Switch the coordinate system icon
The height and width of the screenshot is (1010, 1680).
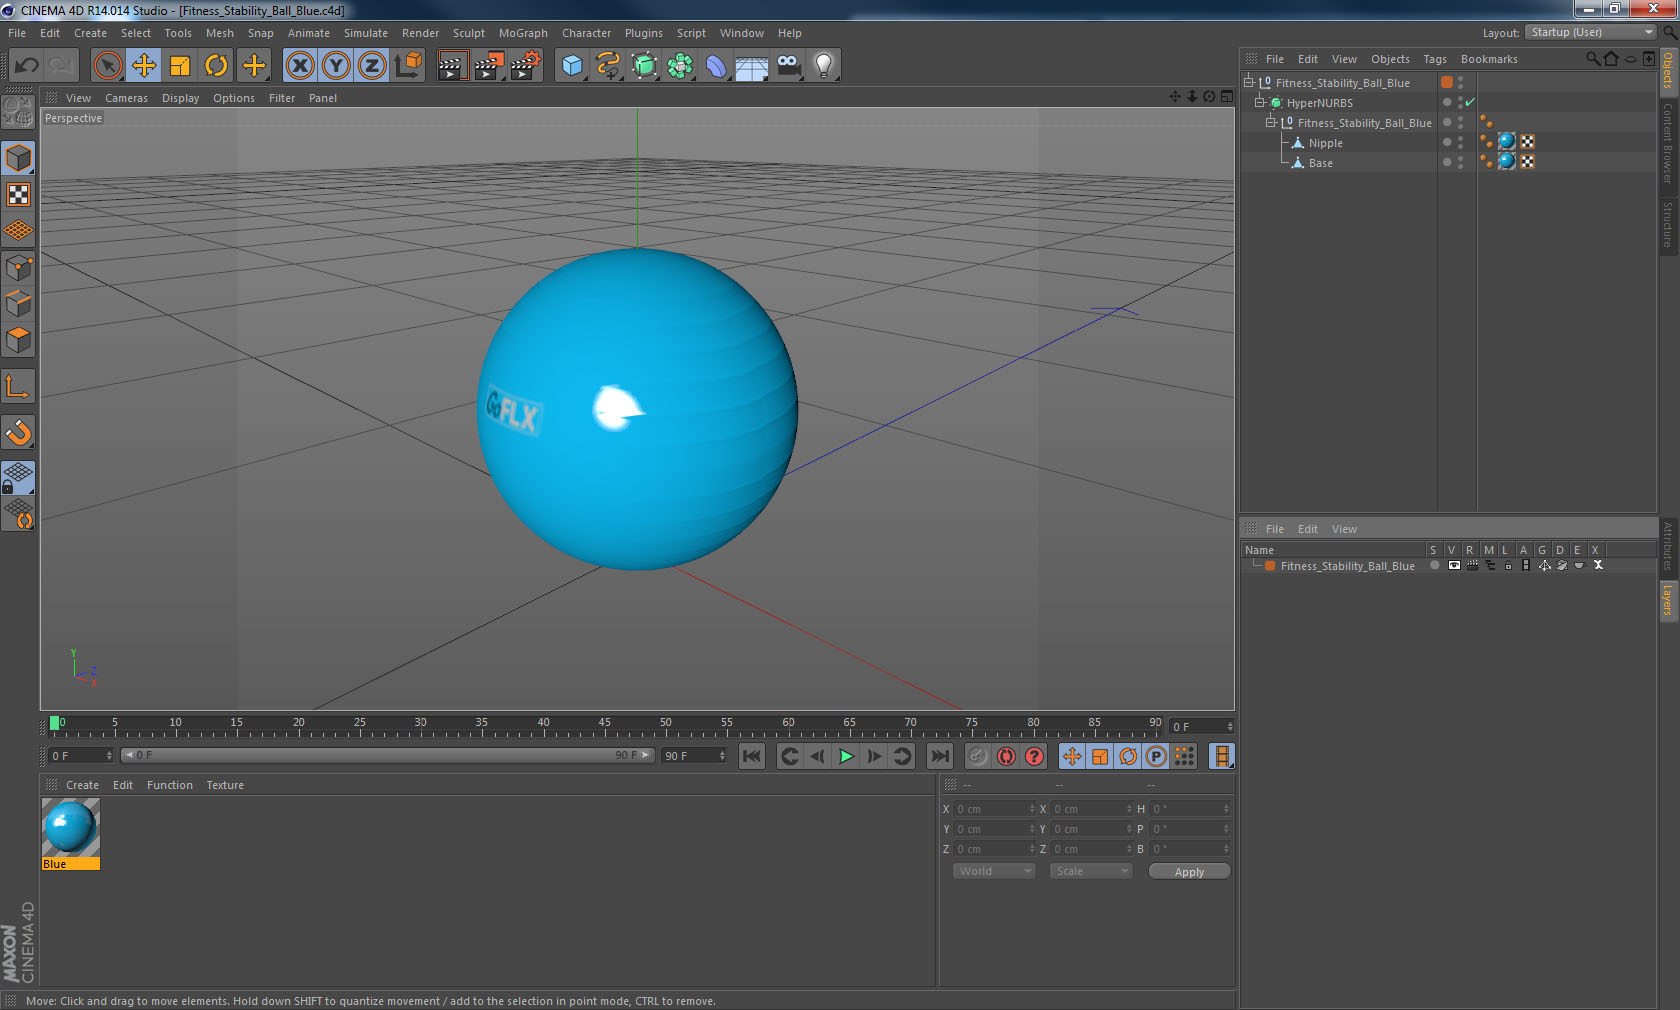pyautogui.click(x=408, y=66)
